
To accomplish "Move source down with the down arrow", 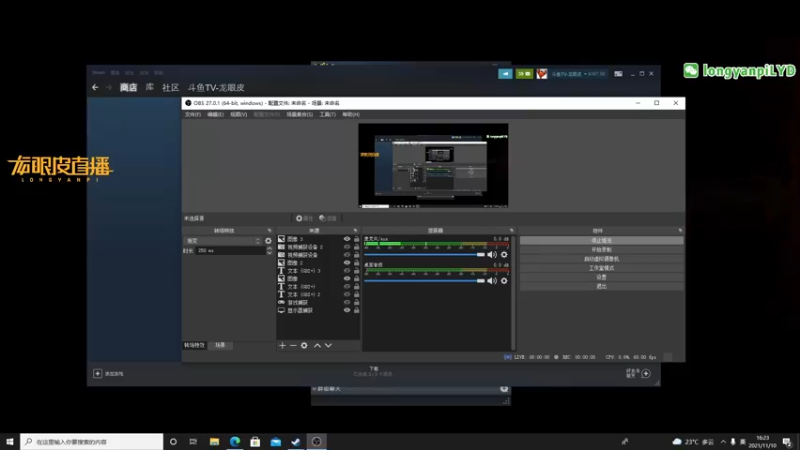I will (328, 345).
